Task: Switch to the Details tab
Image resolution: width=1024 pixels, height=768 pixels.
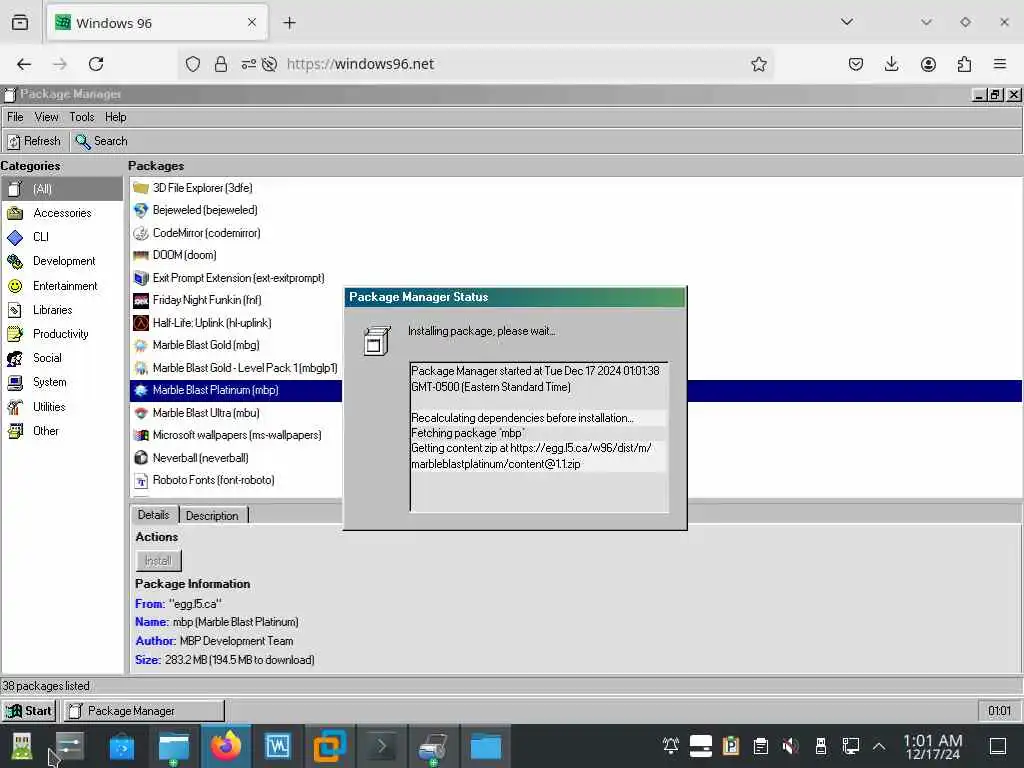Action: (x=153, y=515)
